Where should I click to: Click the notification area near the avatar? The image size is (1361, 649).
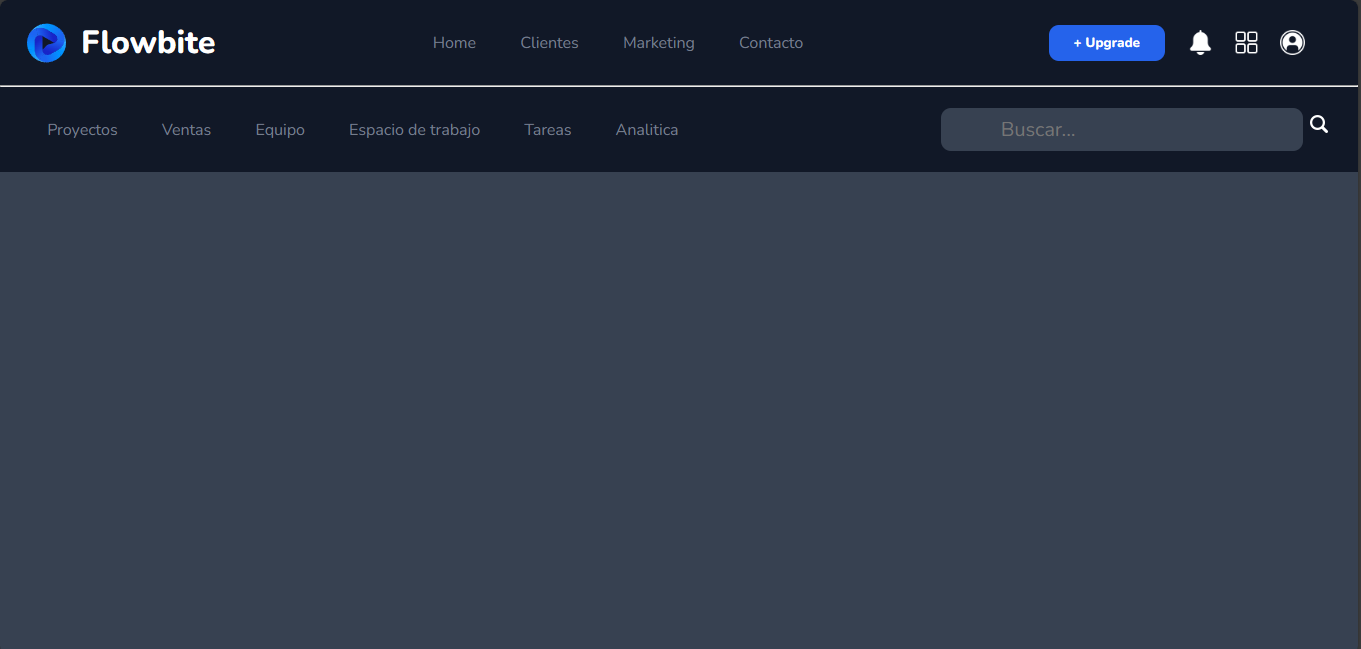pyautogui.click(x=1200, y=42)
